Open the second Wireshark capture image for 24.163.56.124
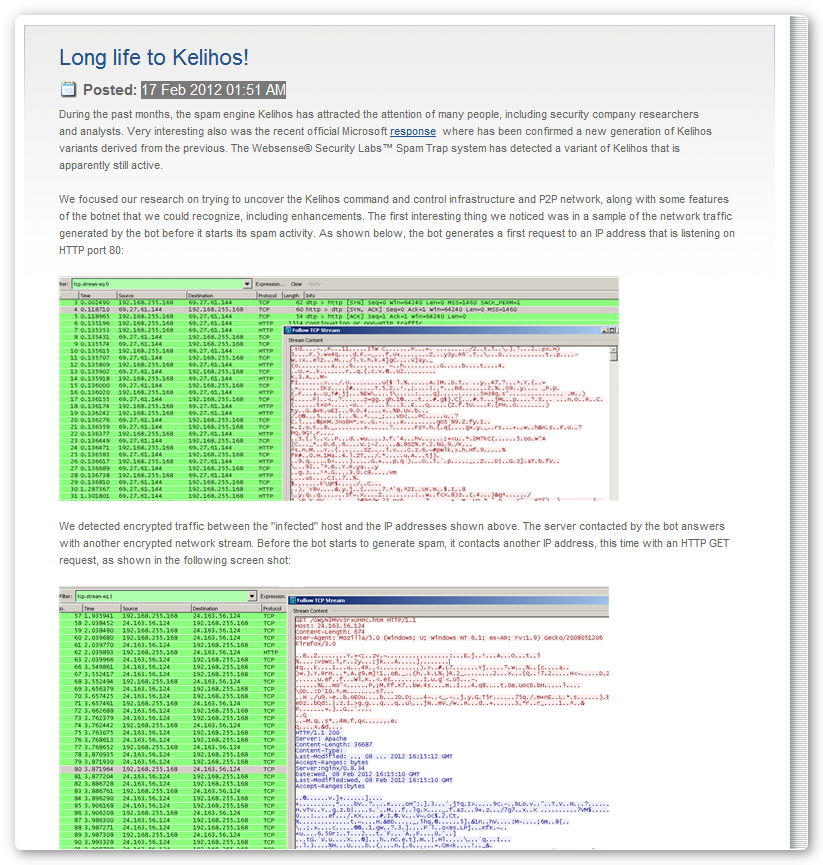Viewport: 823px width, 865px height. click(x=334, y=718)
